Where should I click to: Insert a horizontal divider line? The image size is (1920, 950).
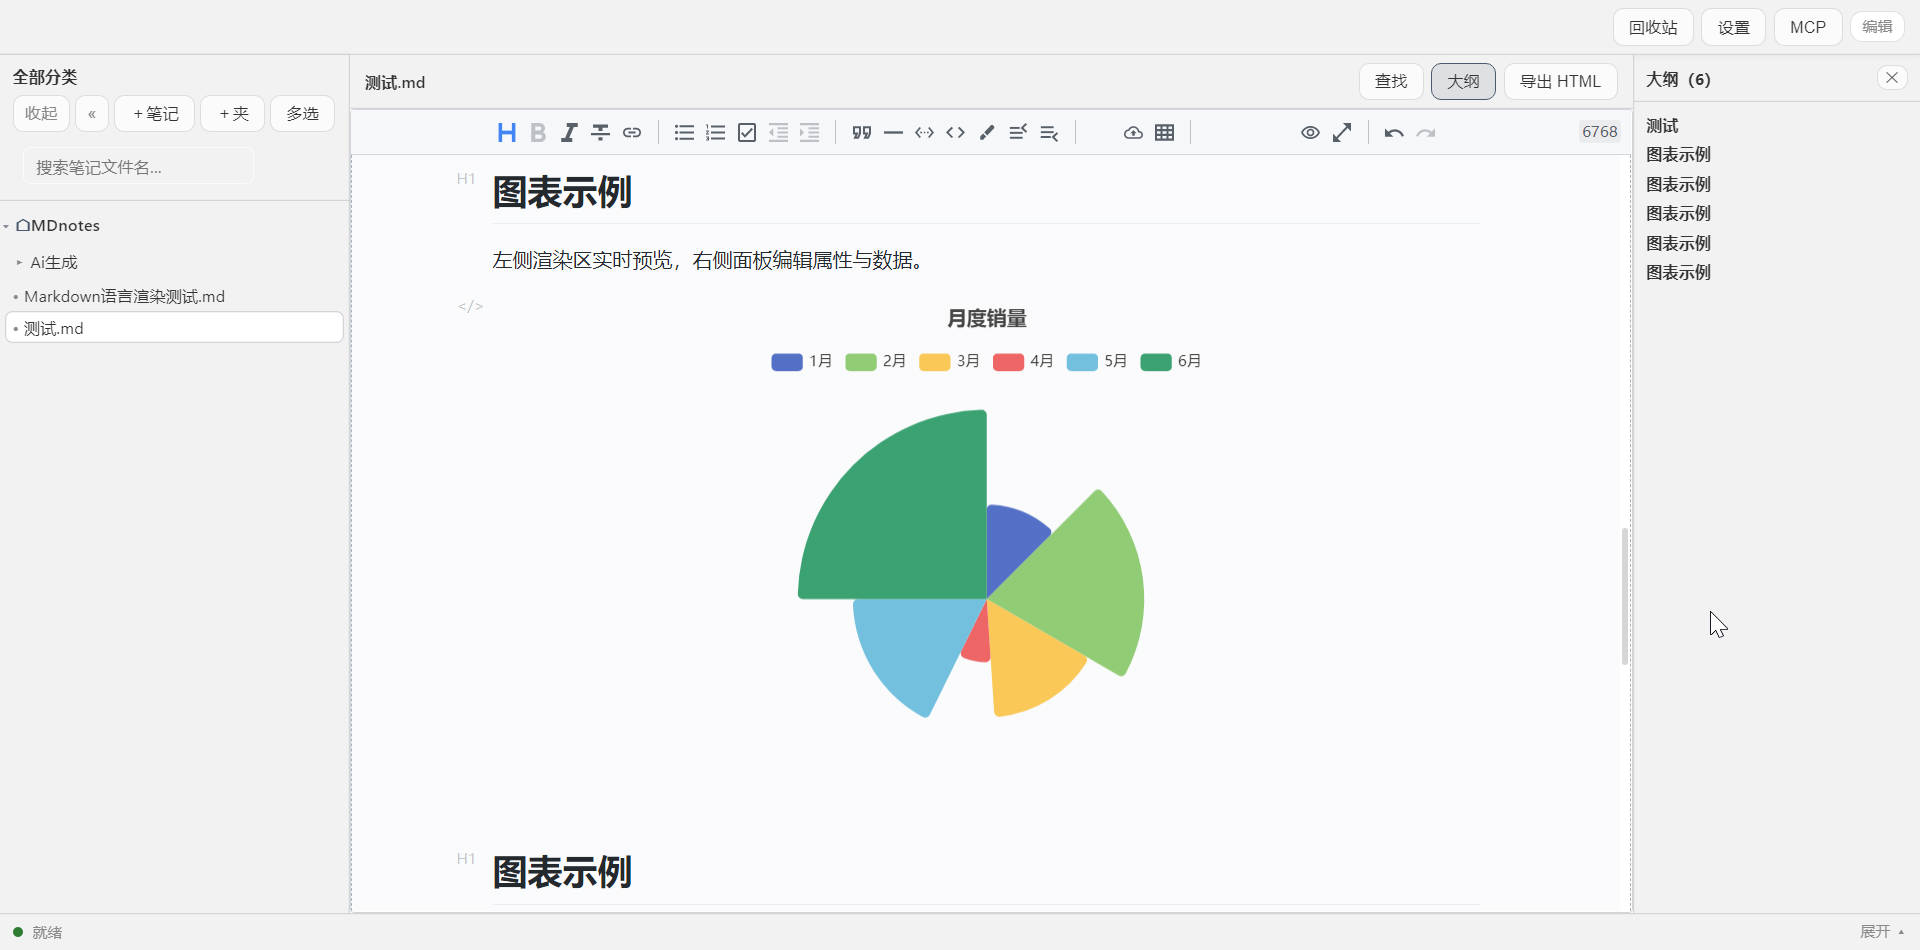893,132
